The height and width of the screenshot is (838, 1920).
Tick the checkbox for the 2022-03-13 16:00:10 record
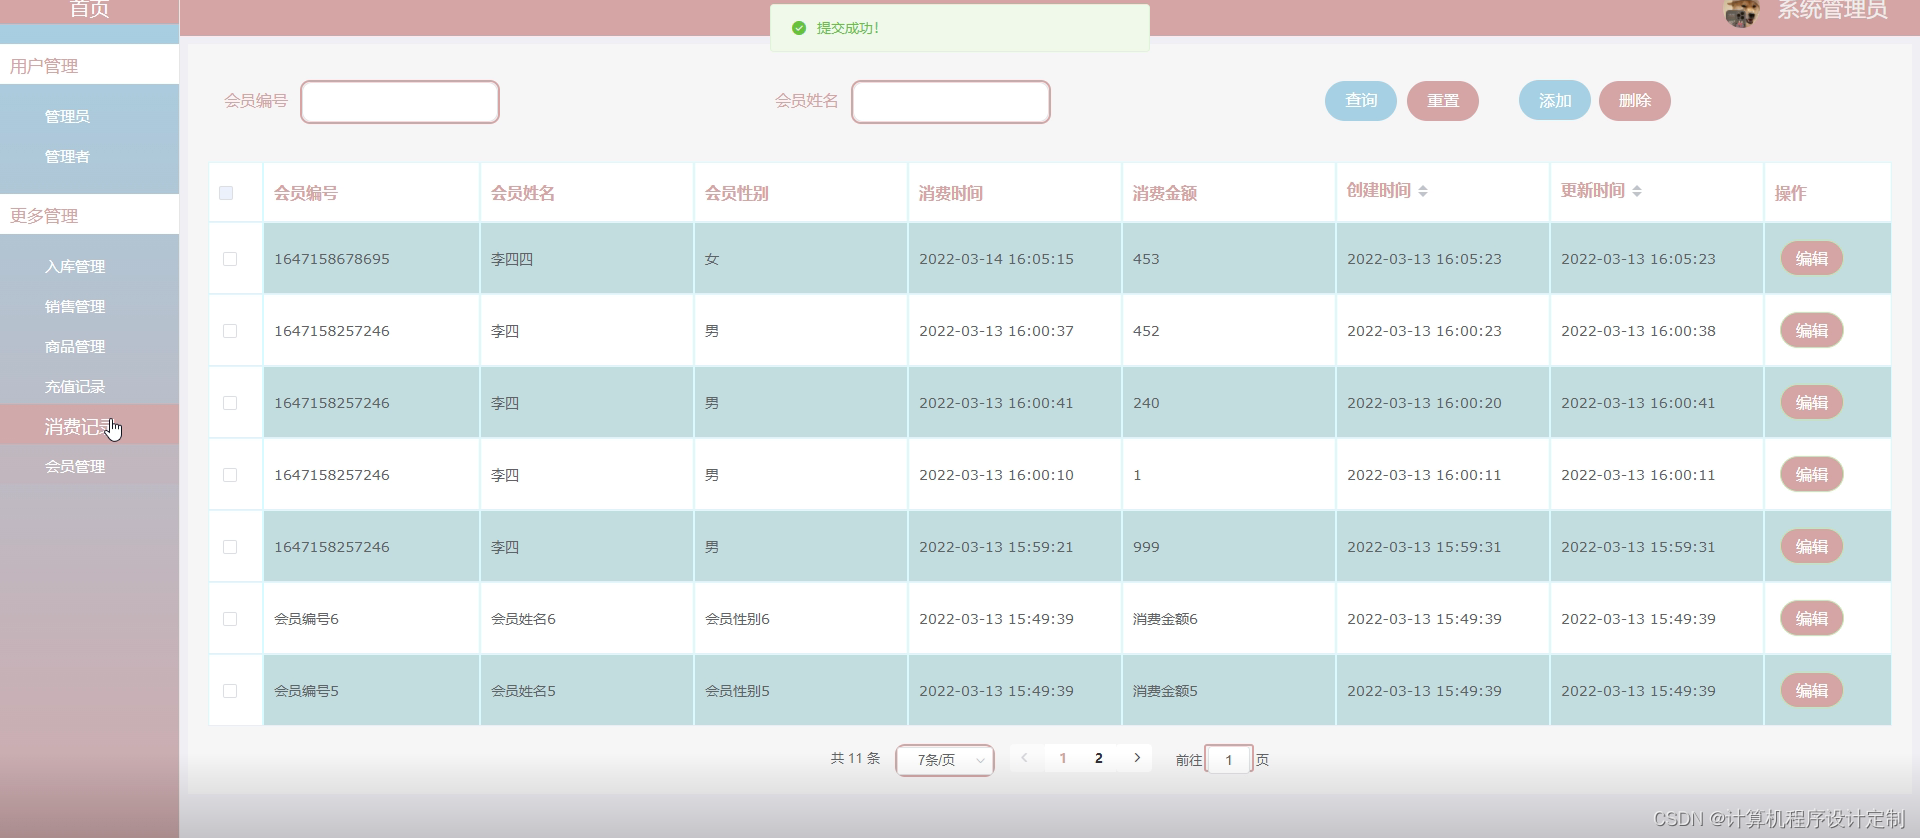click(x=230, y=475)
